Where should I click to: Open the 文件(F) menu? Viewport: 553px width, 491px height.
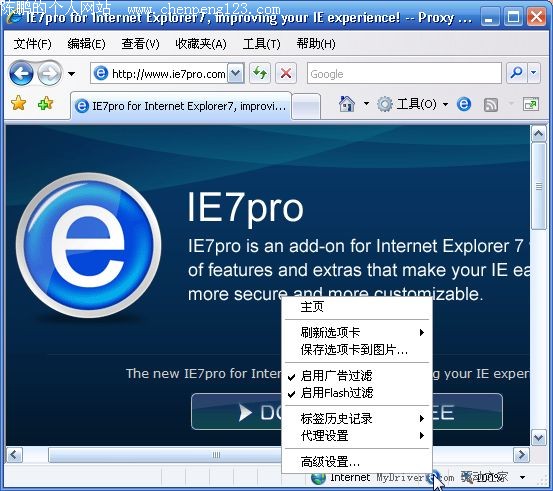pyautogui.click(x=32, y=44)
